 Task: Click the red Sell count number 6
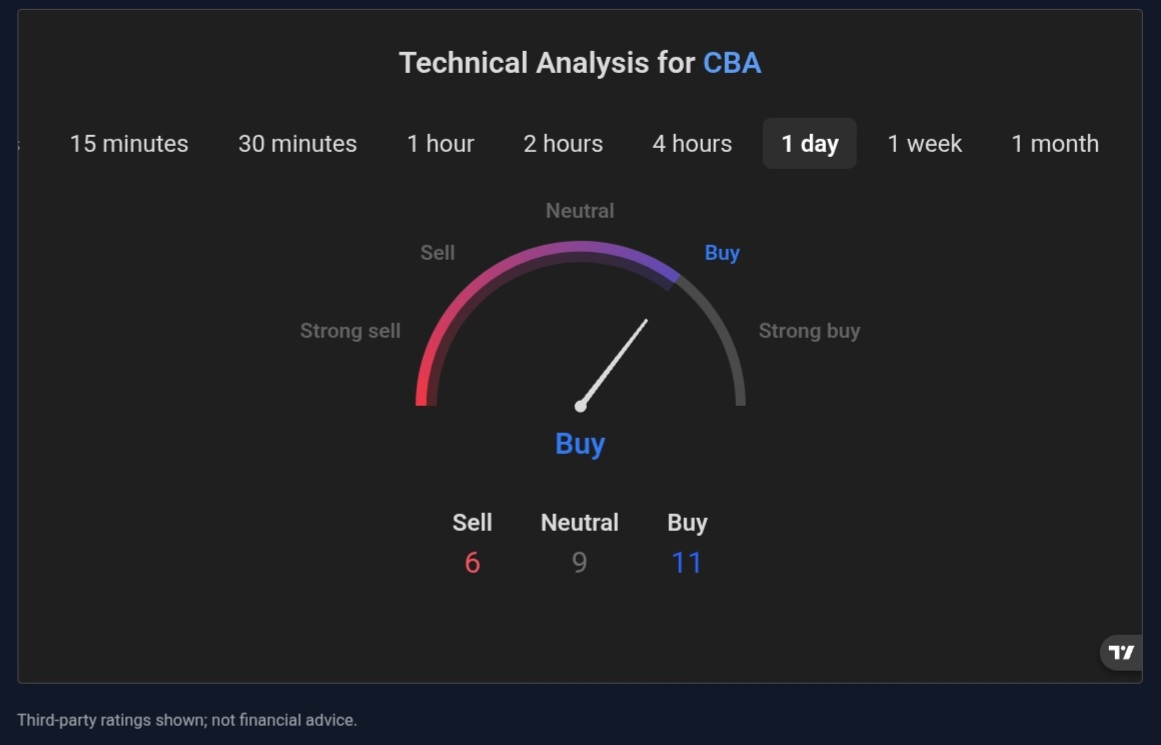(x=472, y=563)
